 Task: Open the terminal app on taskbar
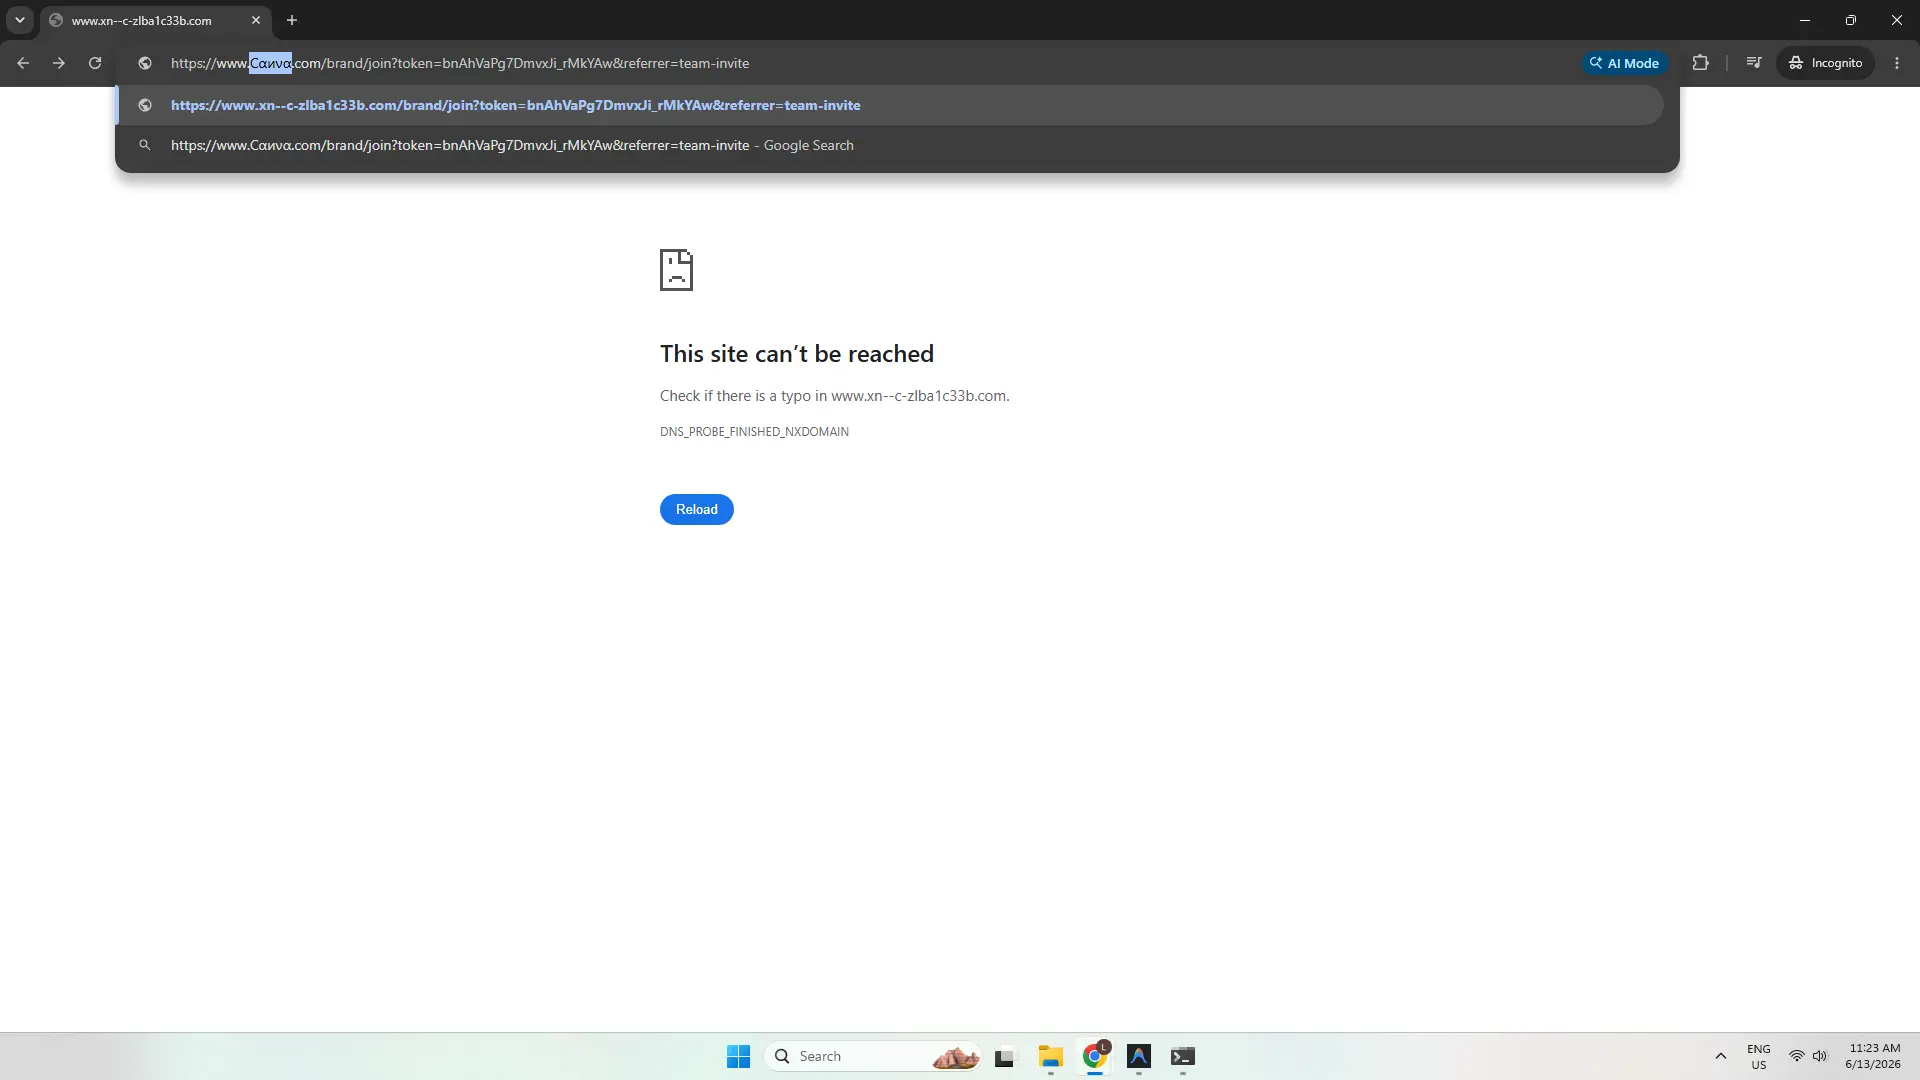click(x=1183, y=1056)
